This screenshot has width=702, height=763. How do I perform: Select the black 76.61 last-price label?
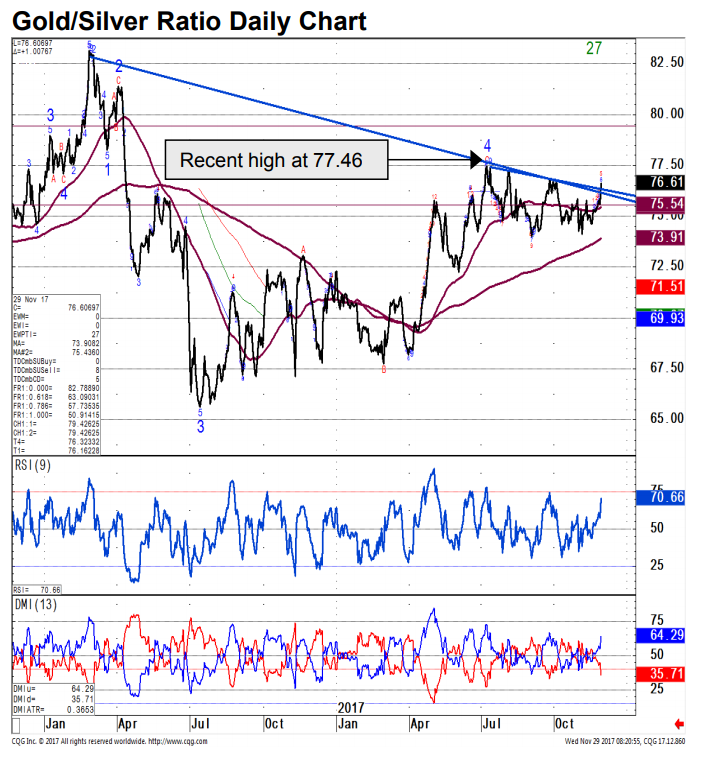[x=660, y=182]
